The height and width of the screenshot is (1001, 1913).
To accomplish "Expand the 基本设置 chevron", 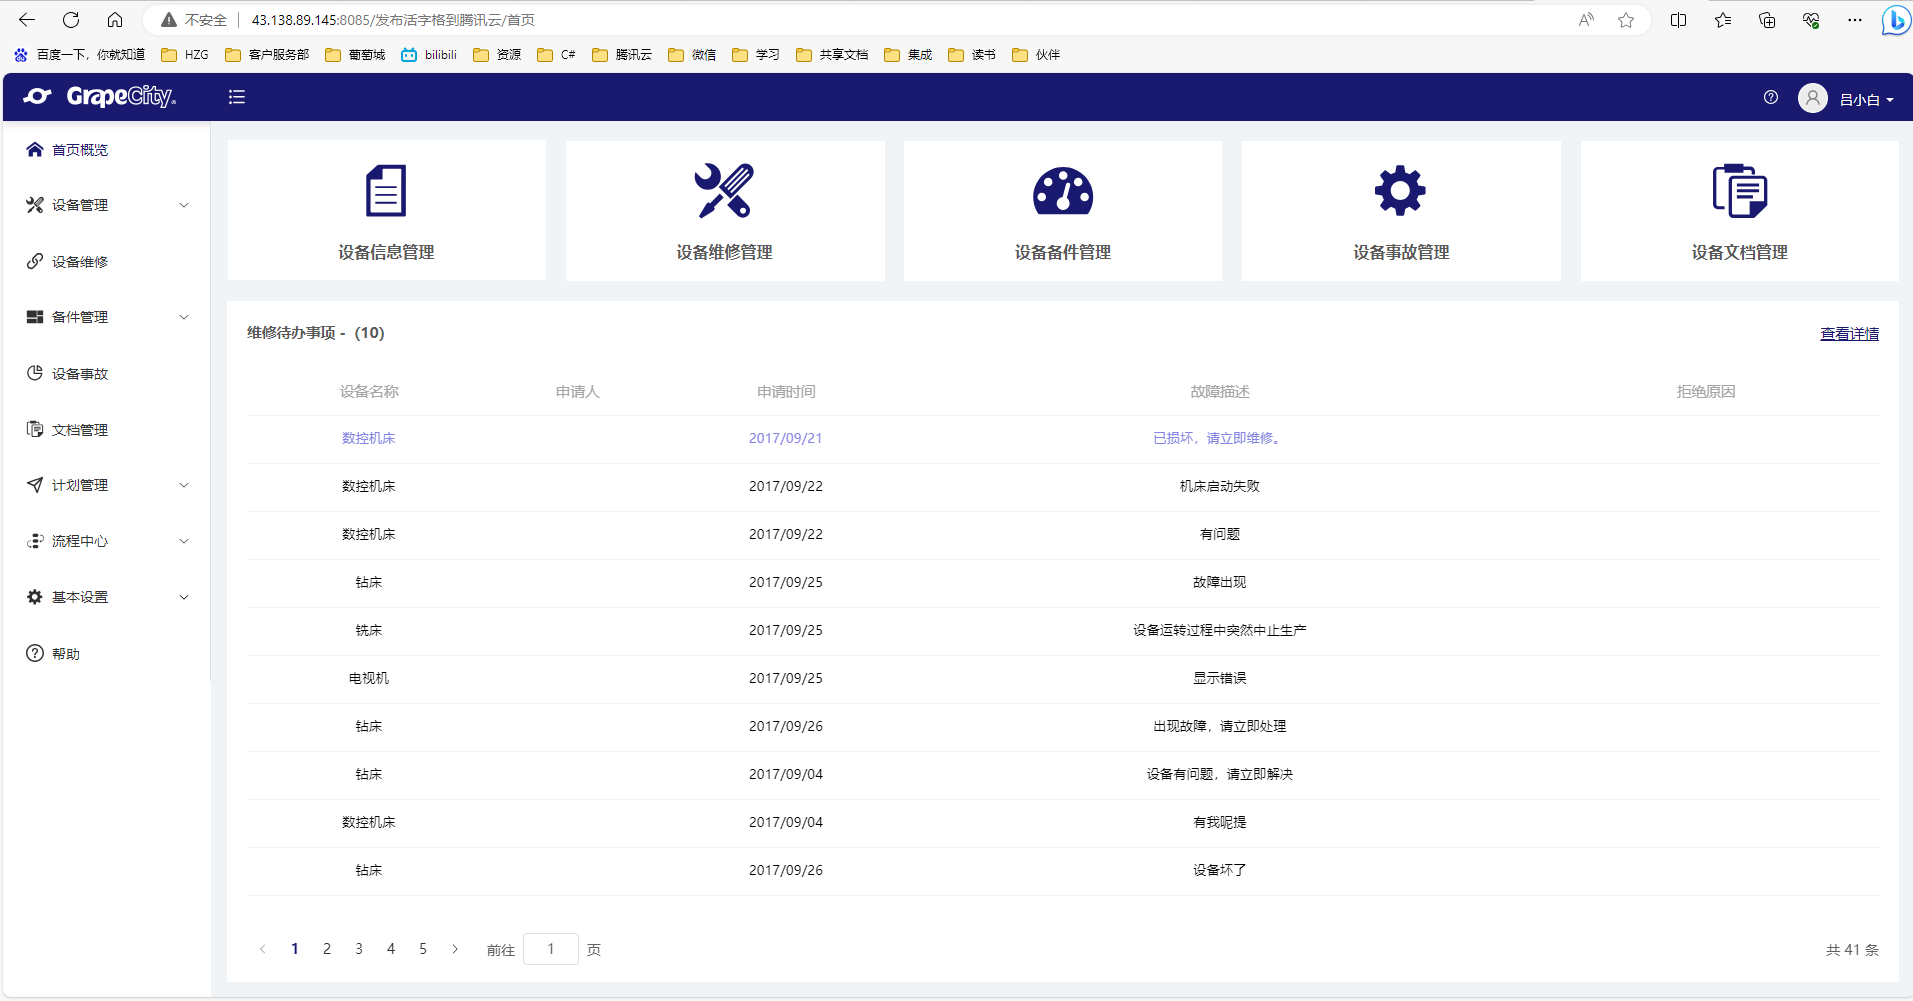I will pyautogui.click(x=184, y=597).
